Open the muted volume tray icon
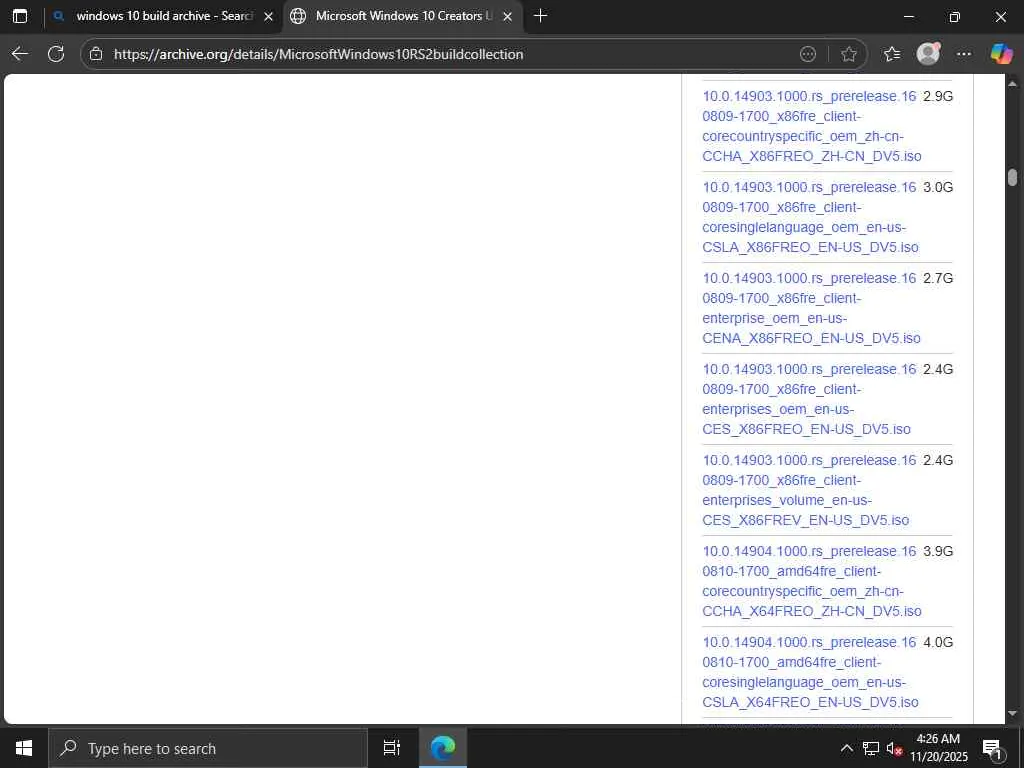 coord(894,748)
